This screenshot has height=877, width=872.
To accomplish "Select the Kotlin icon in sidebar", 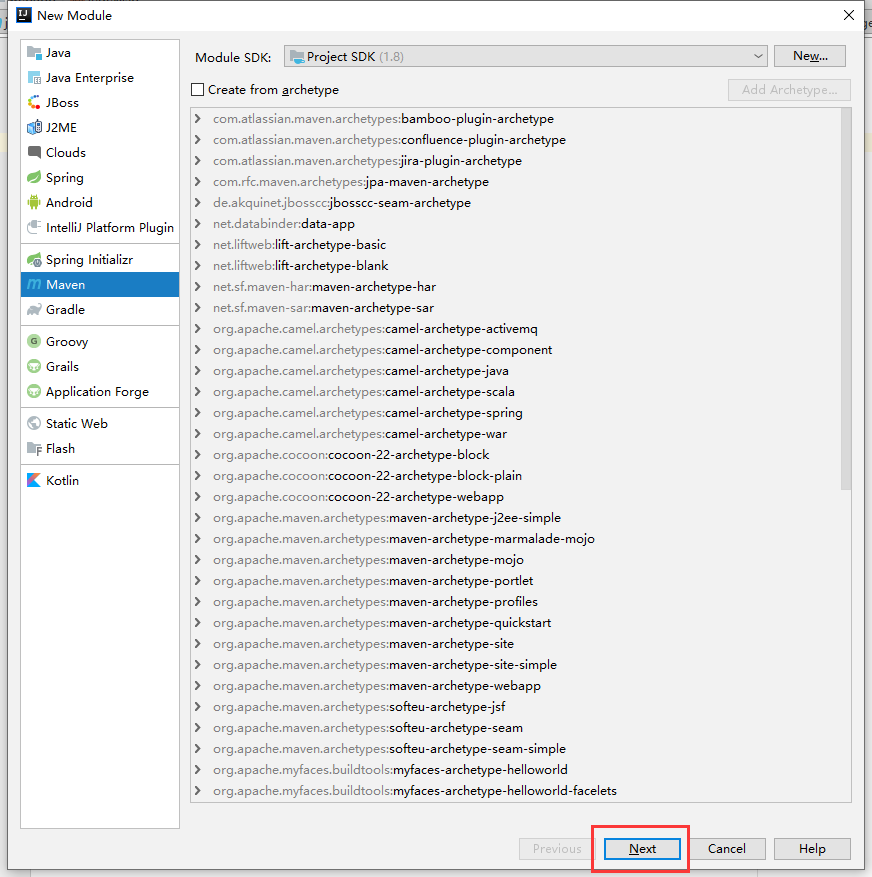I will point(35,481).
